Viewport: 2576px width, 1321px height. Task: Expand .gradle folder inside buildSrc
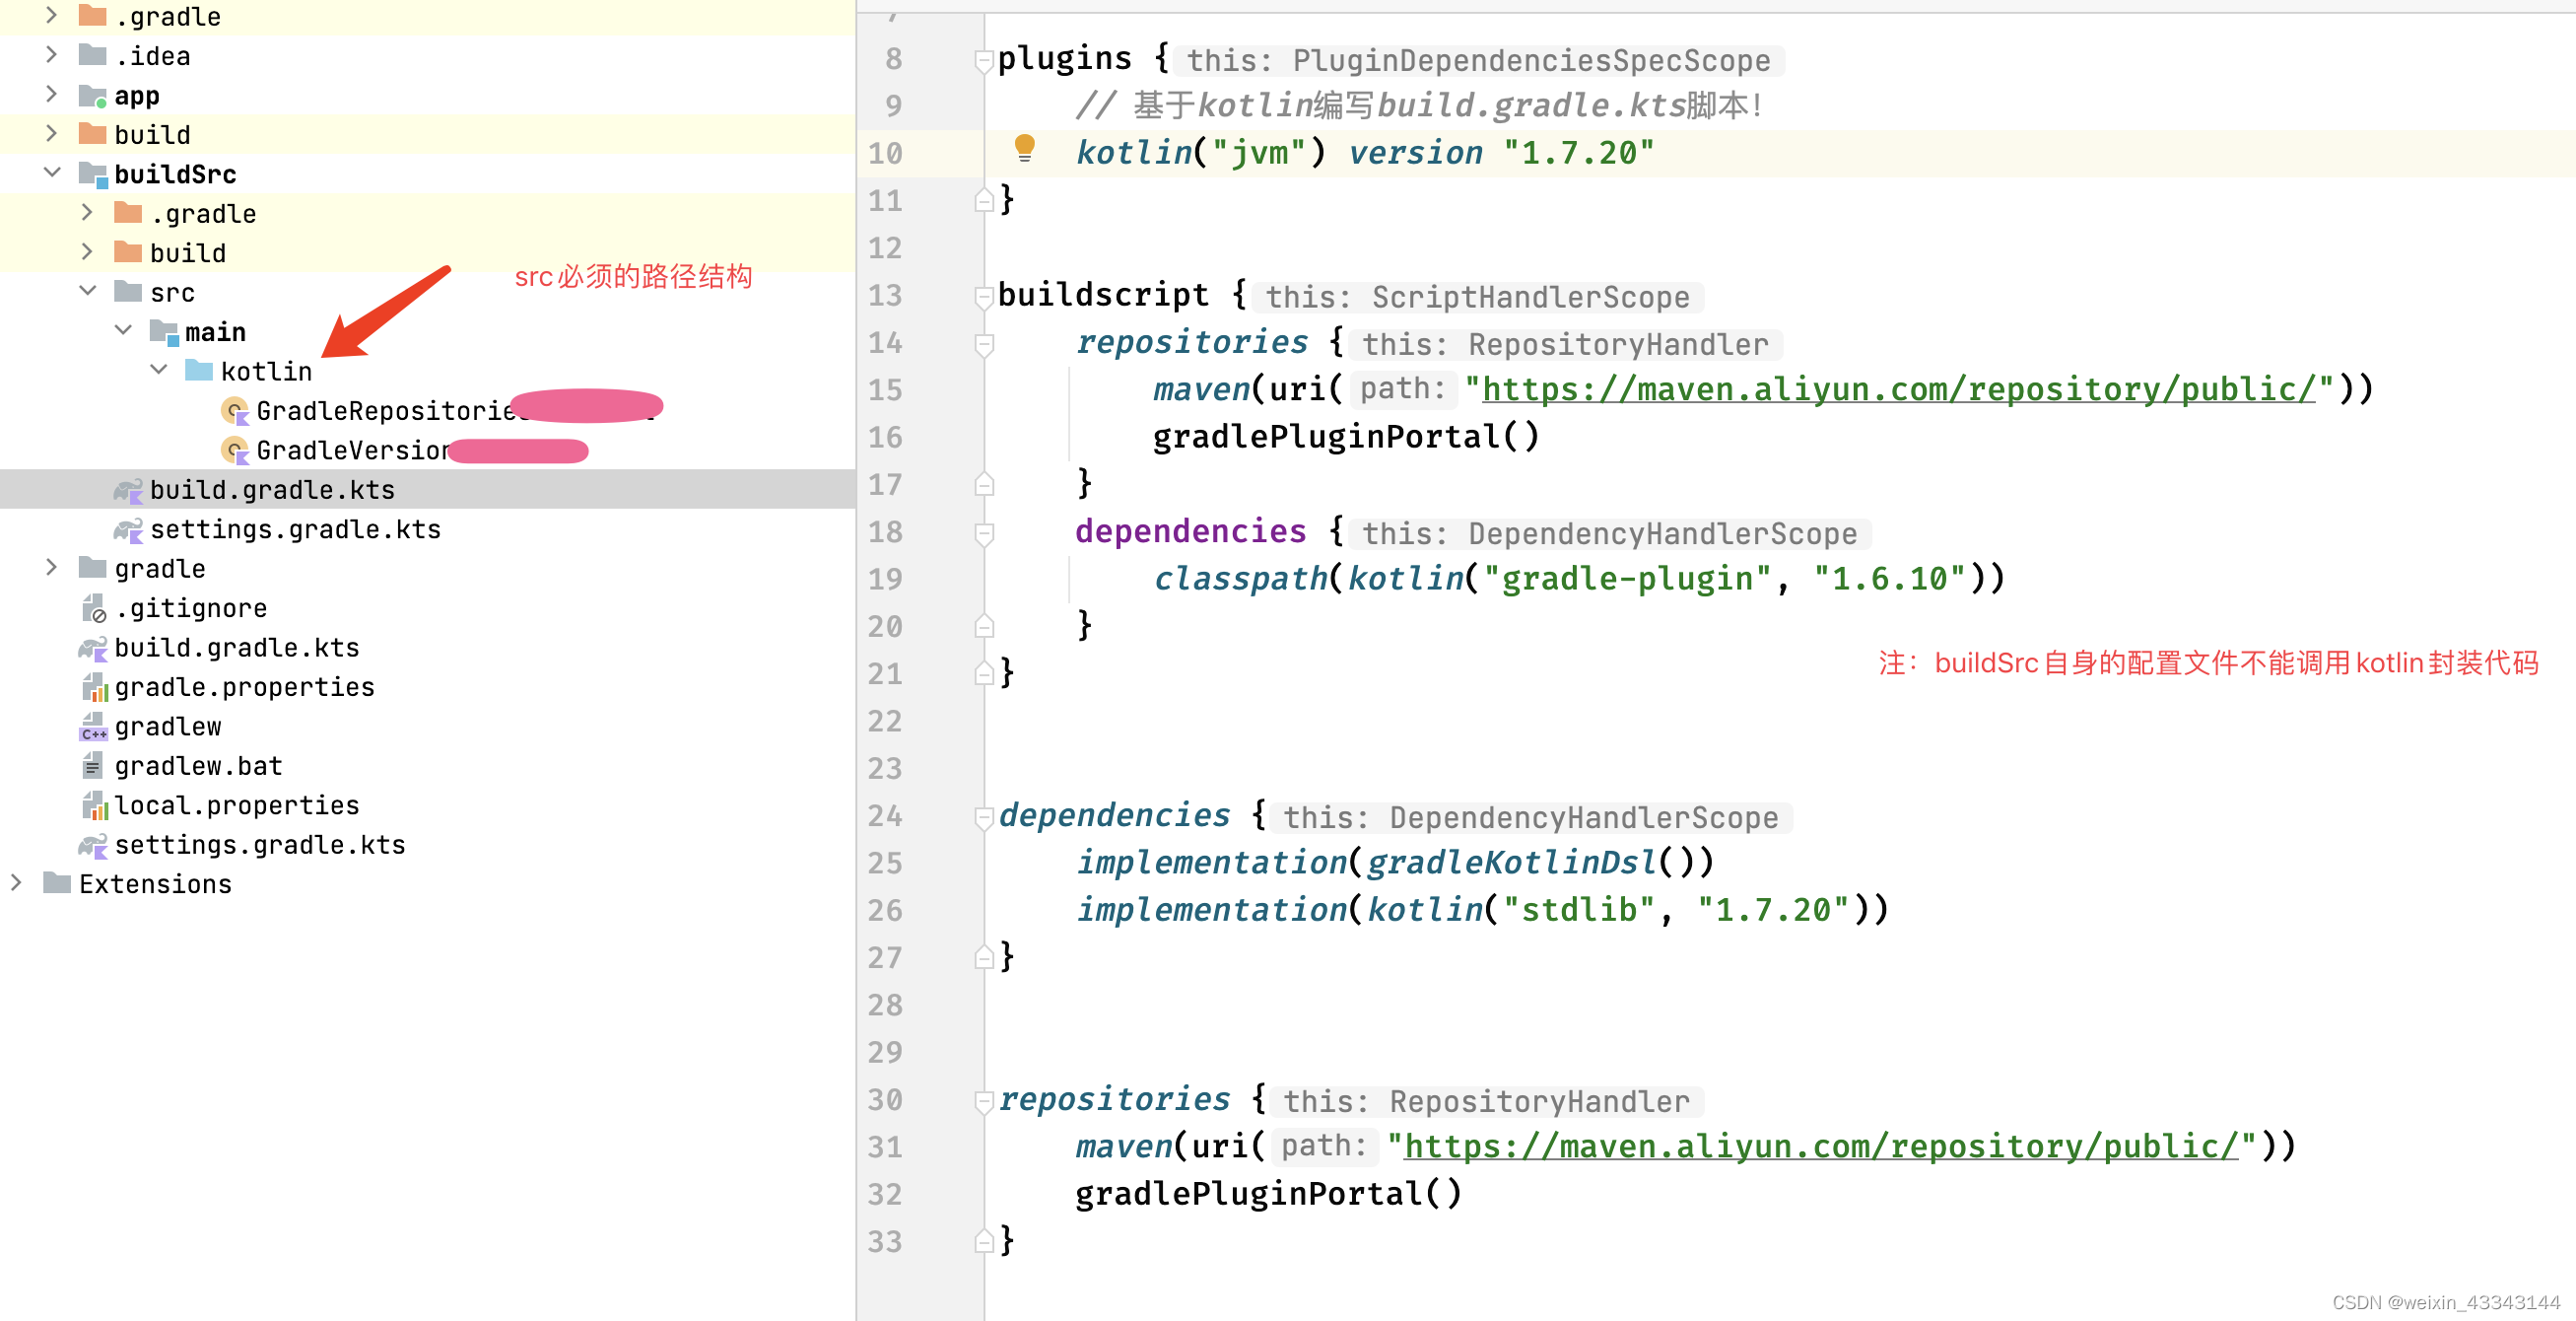point(87,212)
